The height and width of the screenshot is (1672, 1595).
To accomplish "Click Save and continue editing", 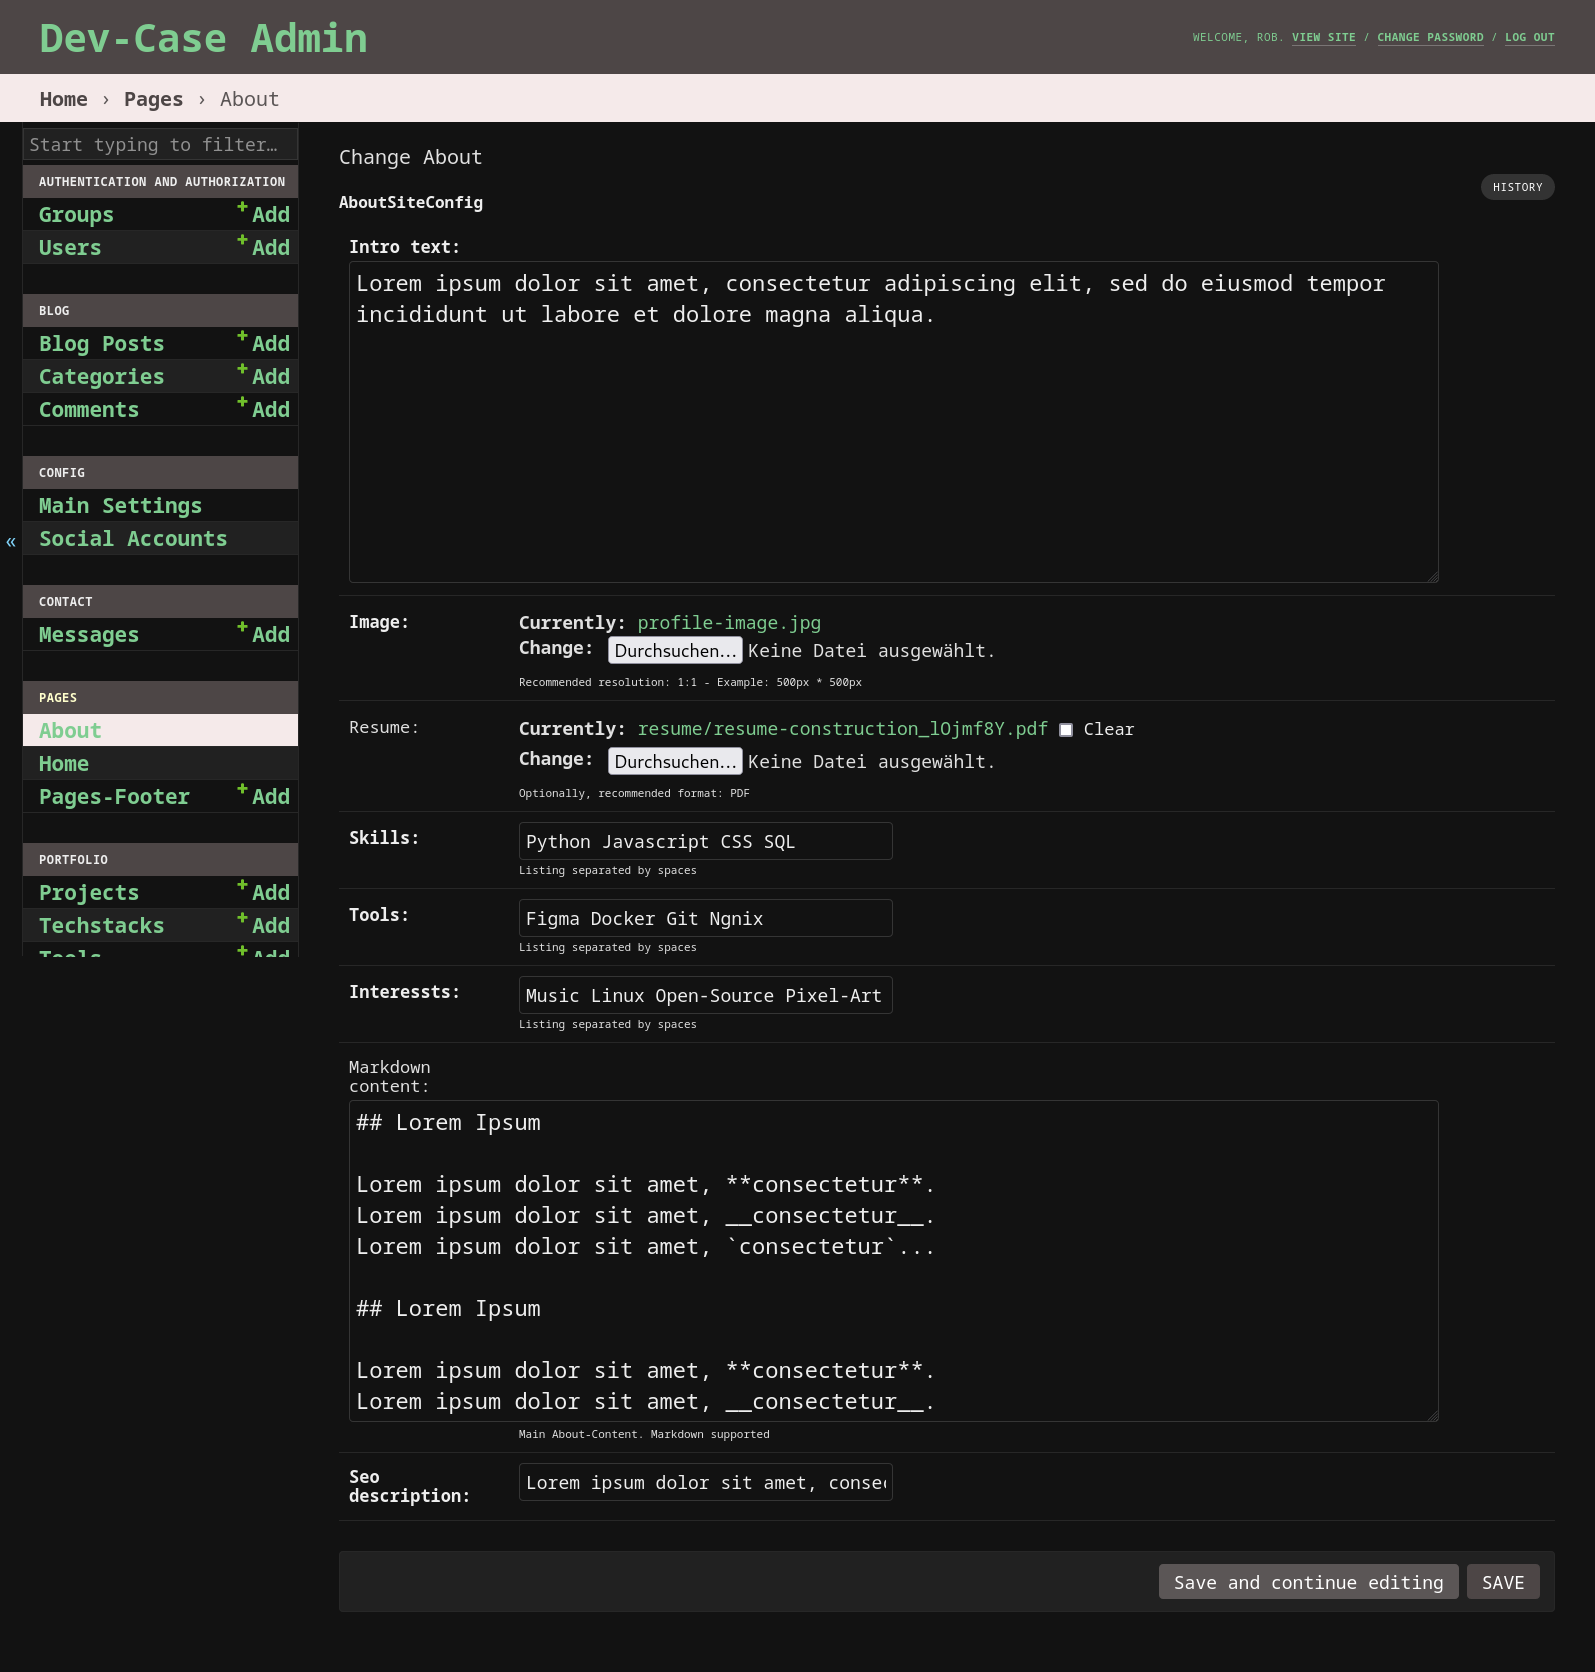I will click(x=1308, y=1582).
